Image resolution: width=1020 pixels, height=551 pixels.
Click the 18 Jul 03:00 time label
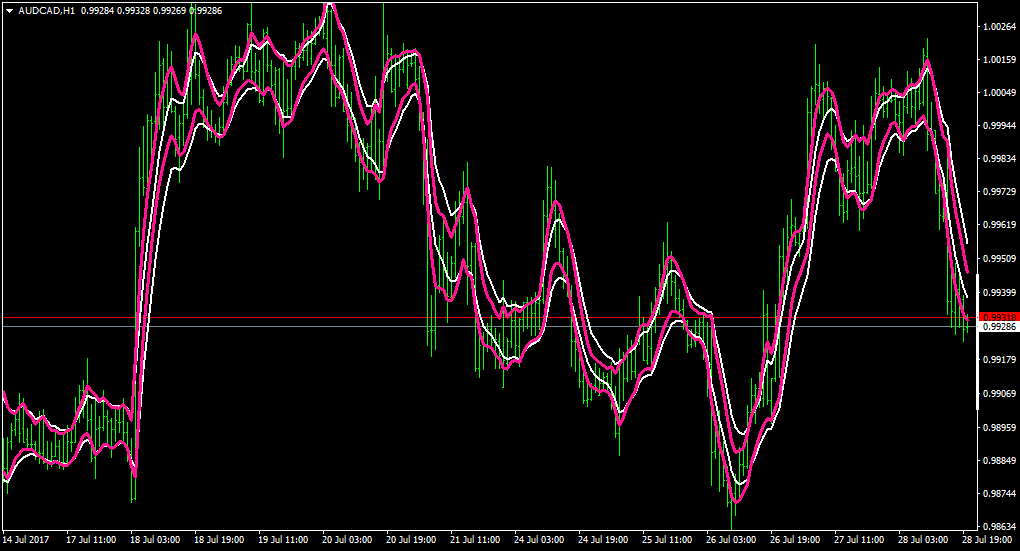click(x=155, y=540)
